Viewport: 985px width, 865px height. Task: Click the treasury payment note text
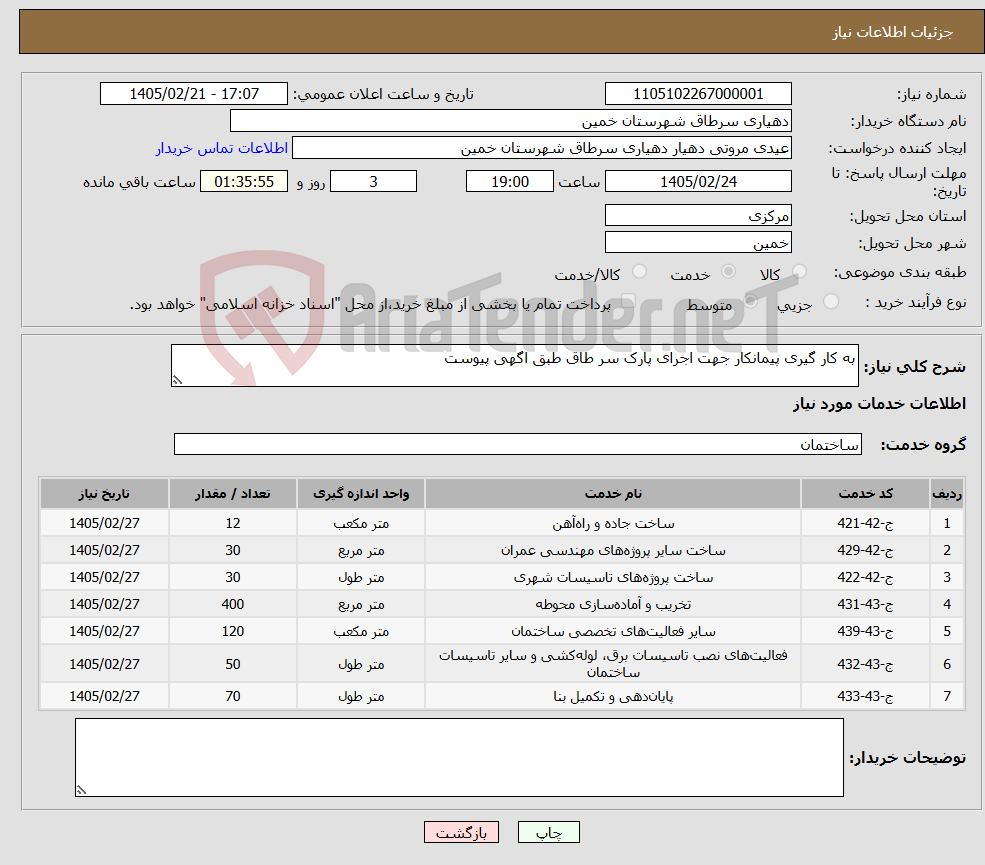tap(370, 304)
